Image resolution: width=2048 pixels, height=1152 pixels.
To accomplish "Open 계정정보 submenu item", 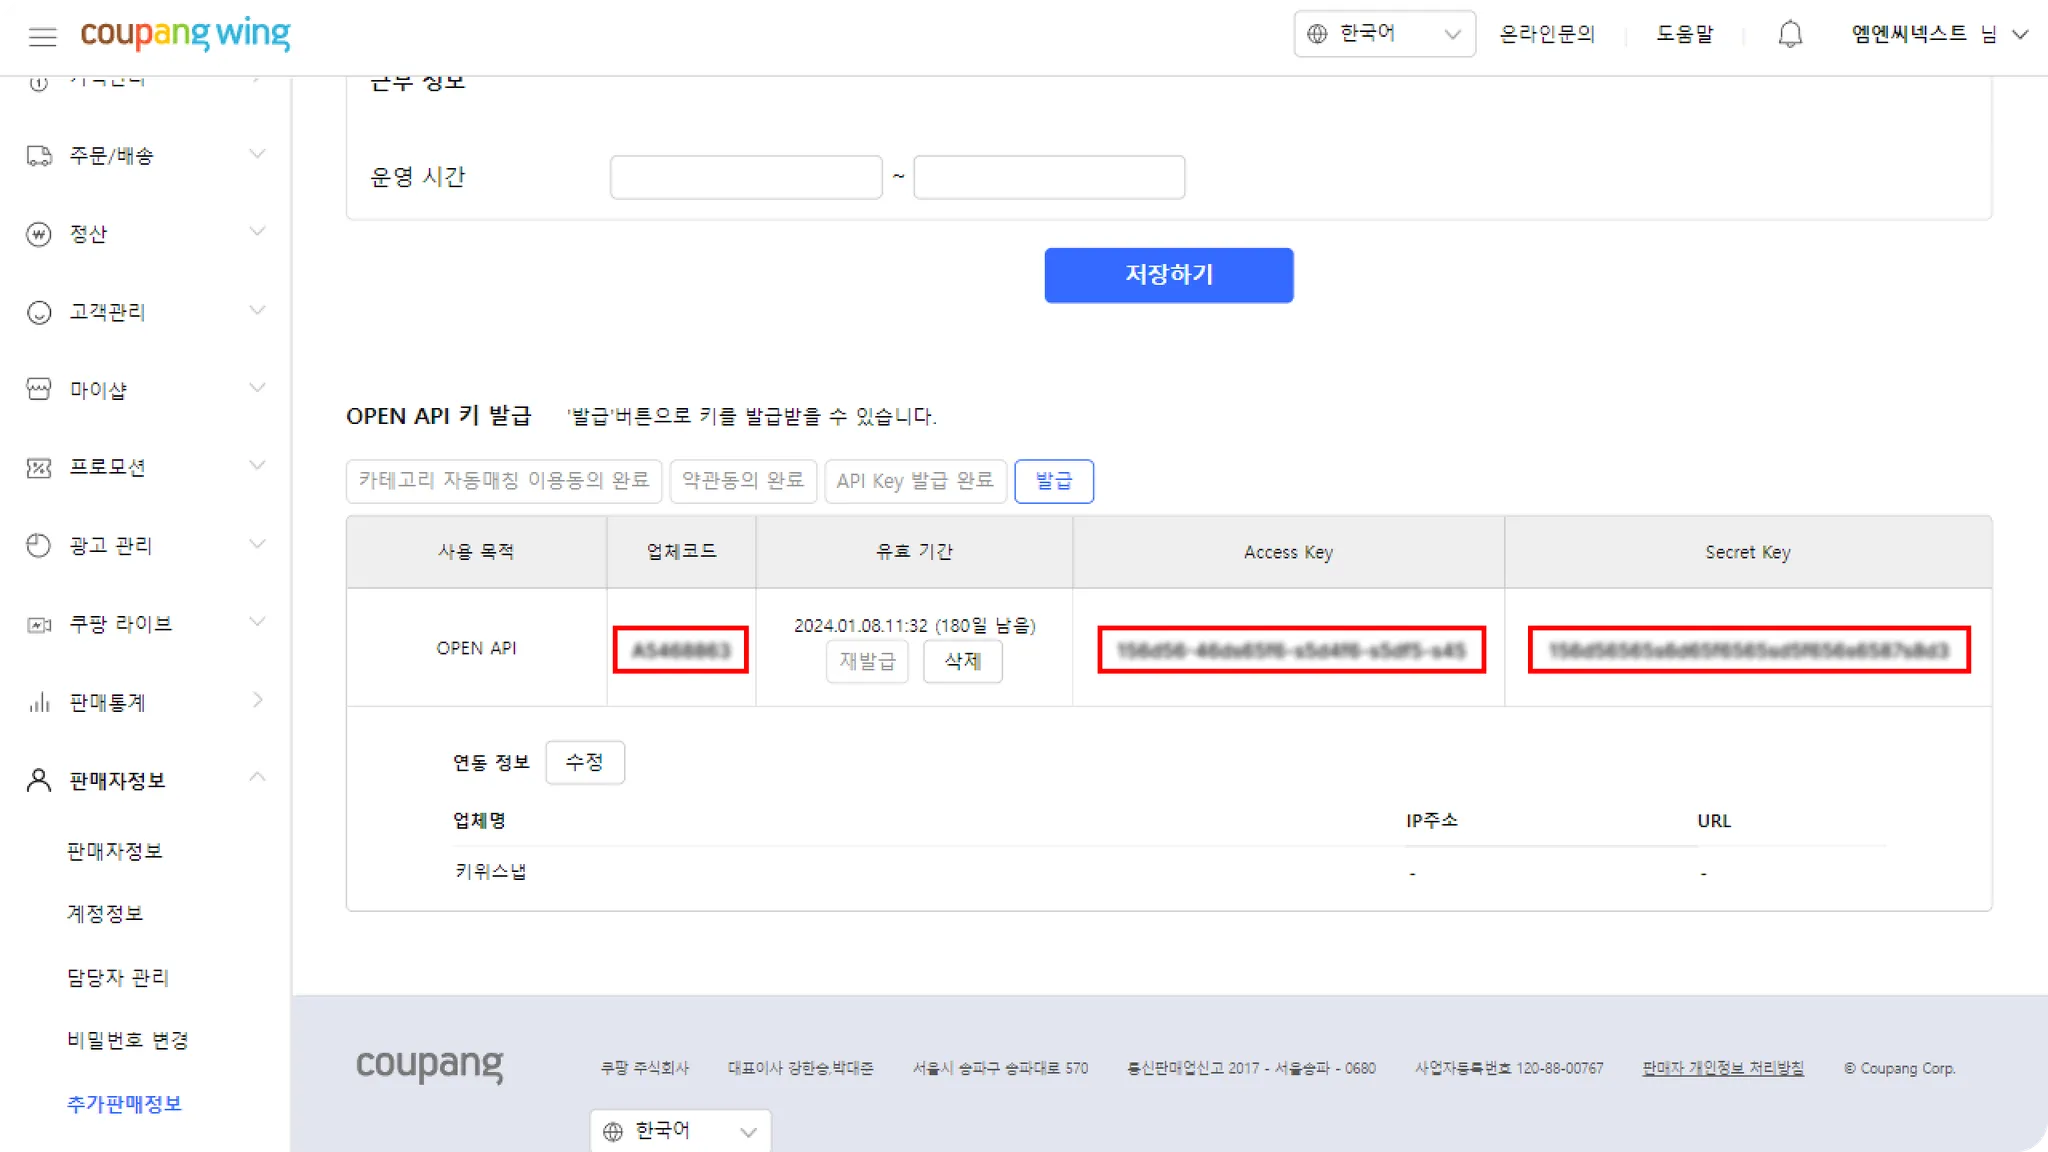I will click(x=105, y=914).
